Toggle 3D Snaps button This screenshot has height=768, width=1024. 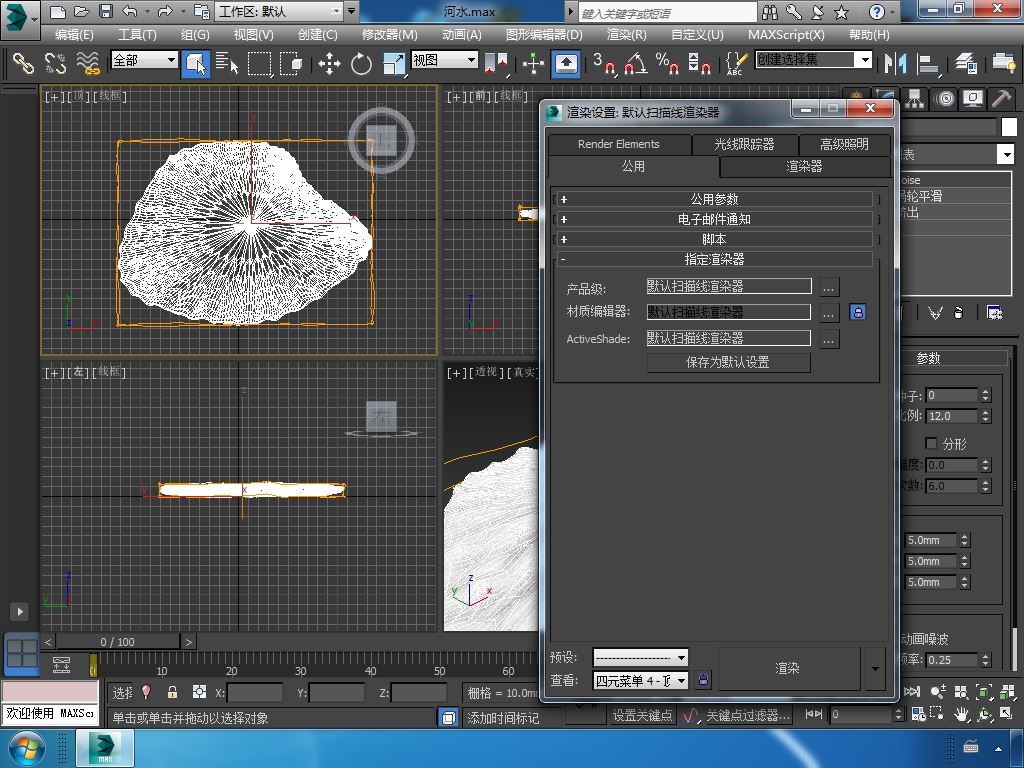[604, 63]
